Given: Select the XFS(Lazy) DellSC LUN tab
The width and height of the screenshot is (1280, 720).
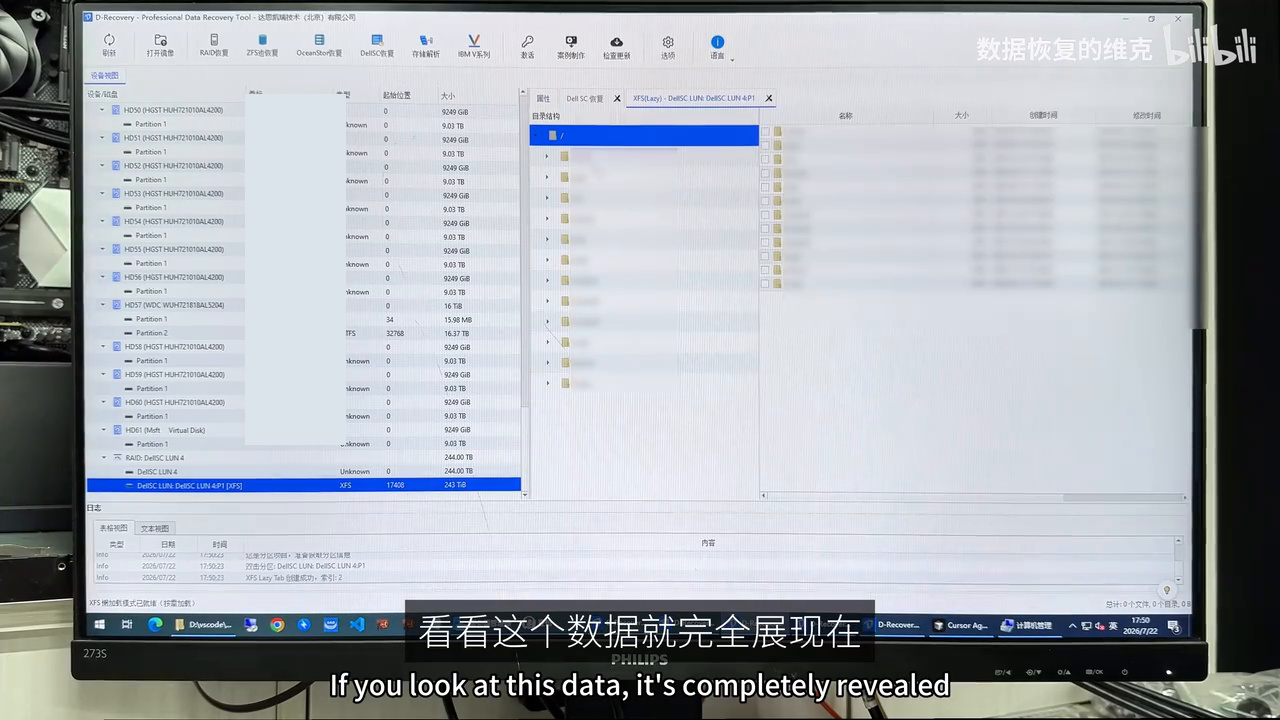Looking at the screenshot, I should pyautogui.click(x=694, y=98).
